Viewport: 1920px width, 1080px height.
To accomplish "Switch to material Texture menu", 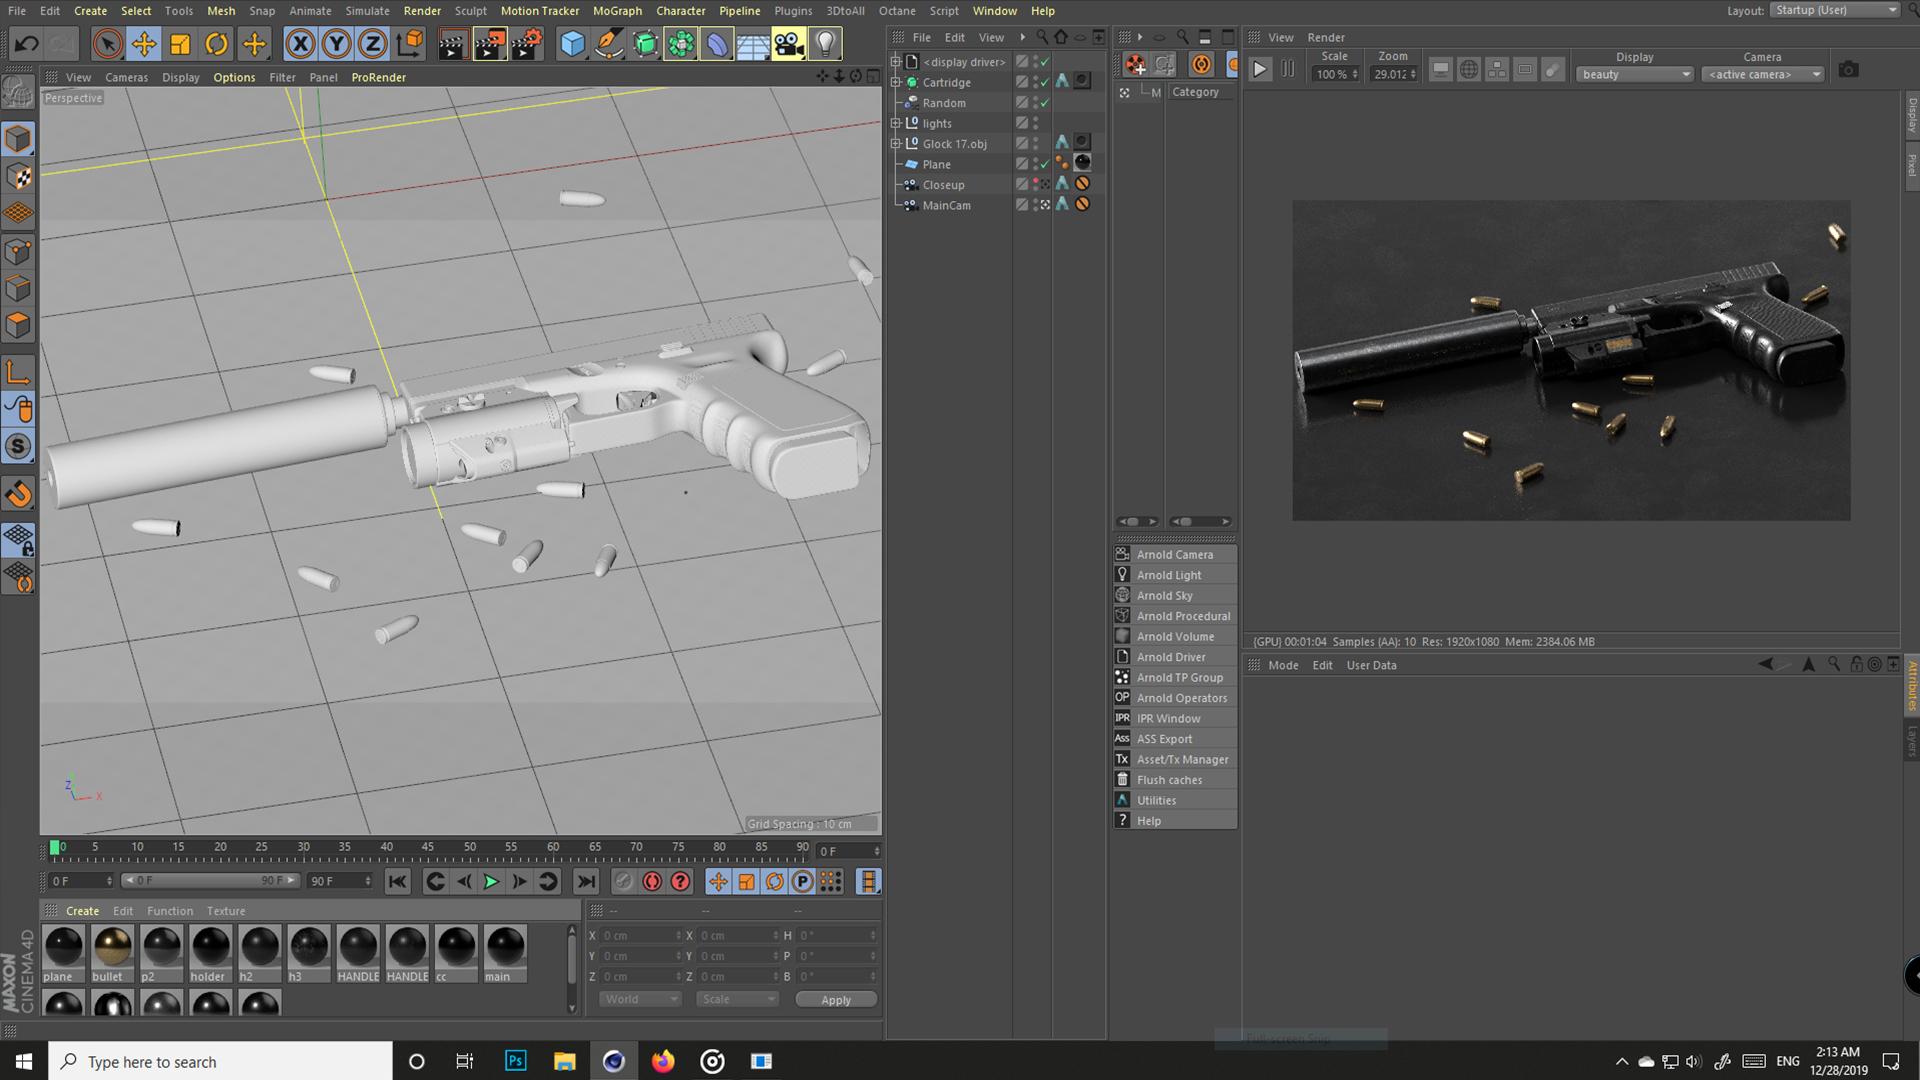I will [x=226, y=911].
